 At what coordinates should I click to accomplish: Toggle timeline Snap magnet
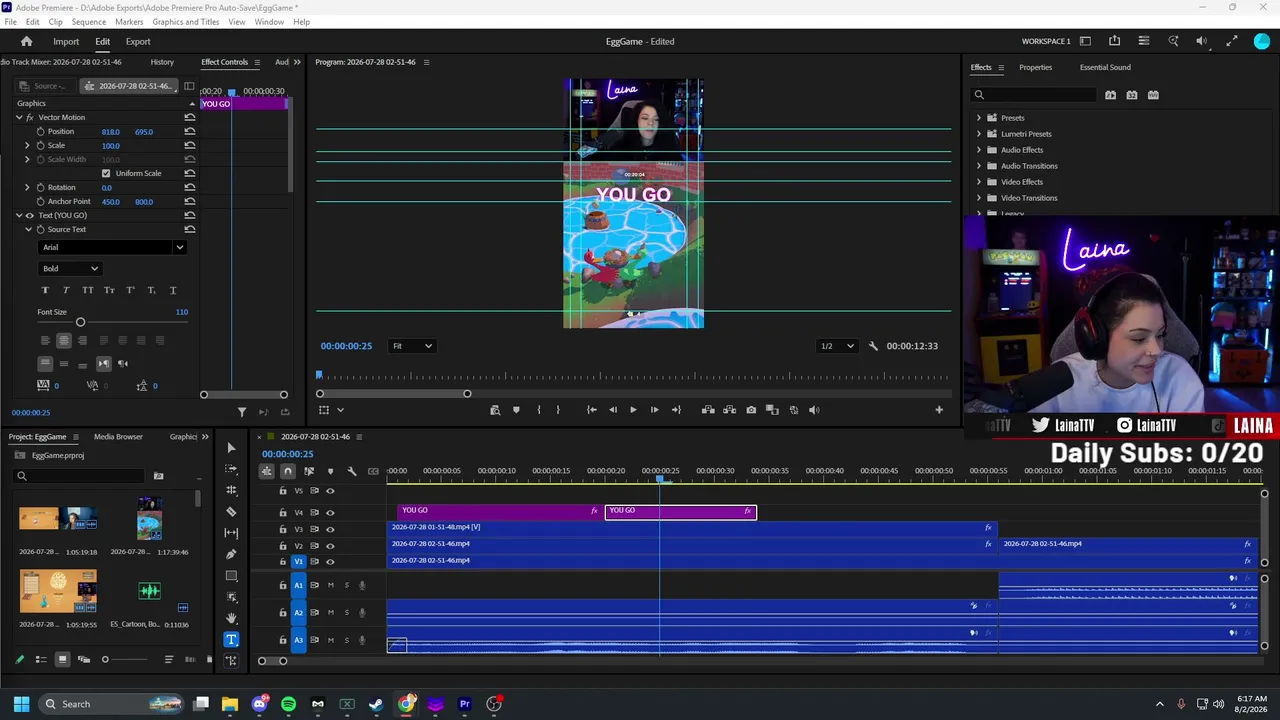[x=288, y=471]
